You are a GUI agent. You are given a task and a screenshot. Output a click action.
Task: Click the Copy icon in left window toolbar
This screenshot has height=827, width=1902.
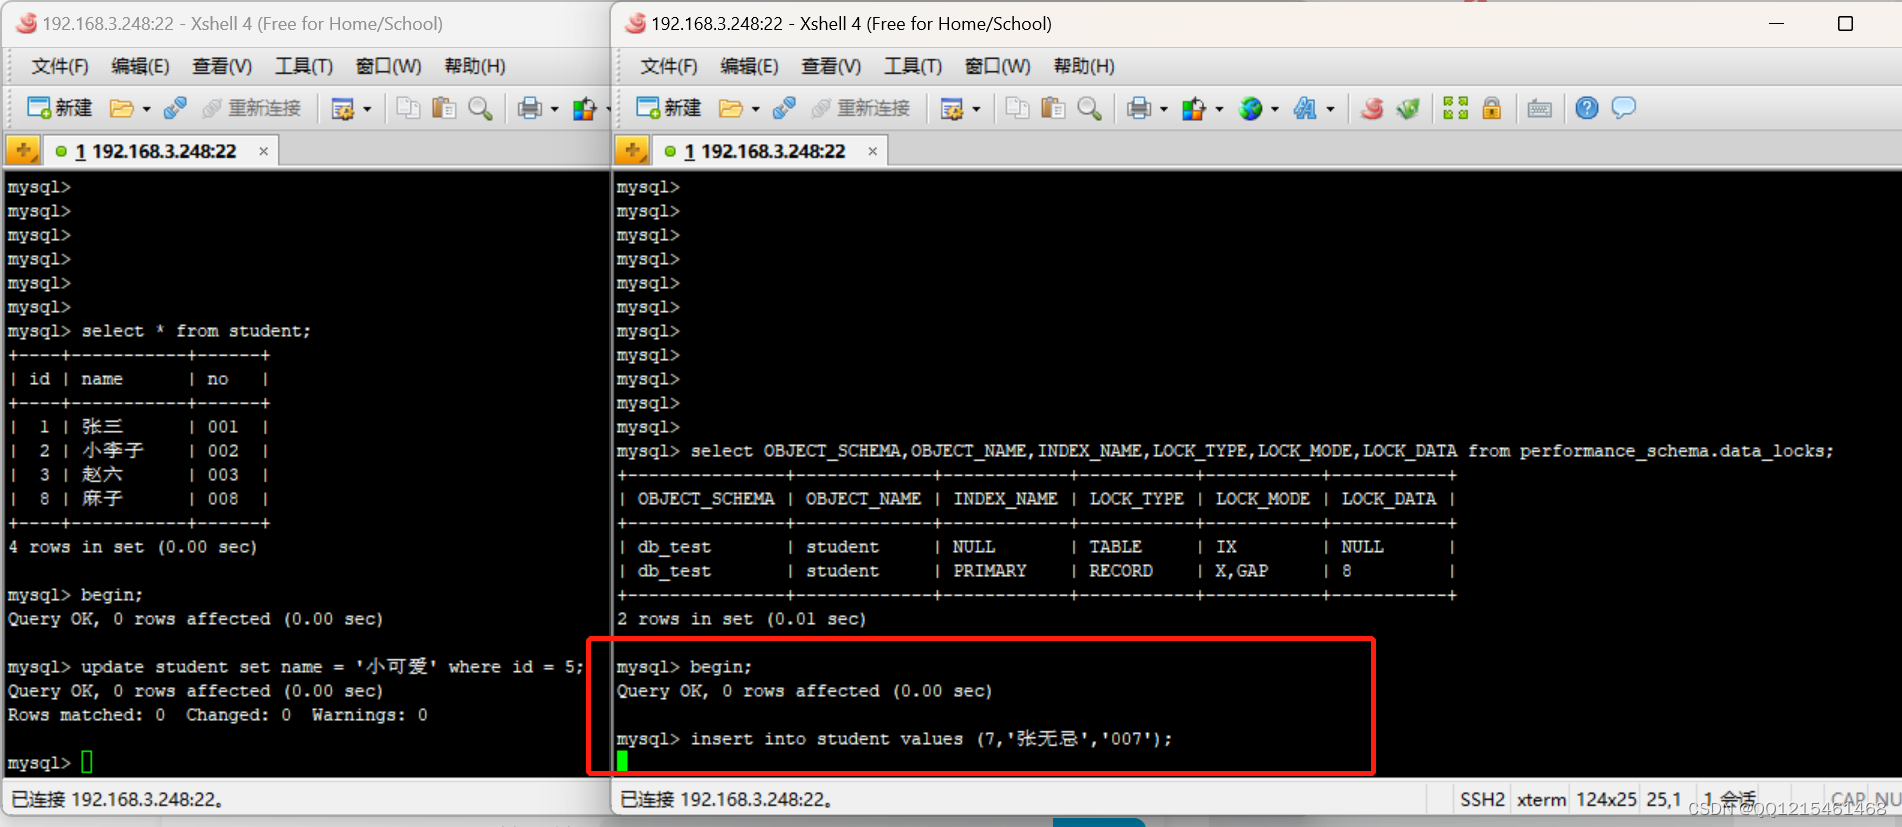(408, 108)
